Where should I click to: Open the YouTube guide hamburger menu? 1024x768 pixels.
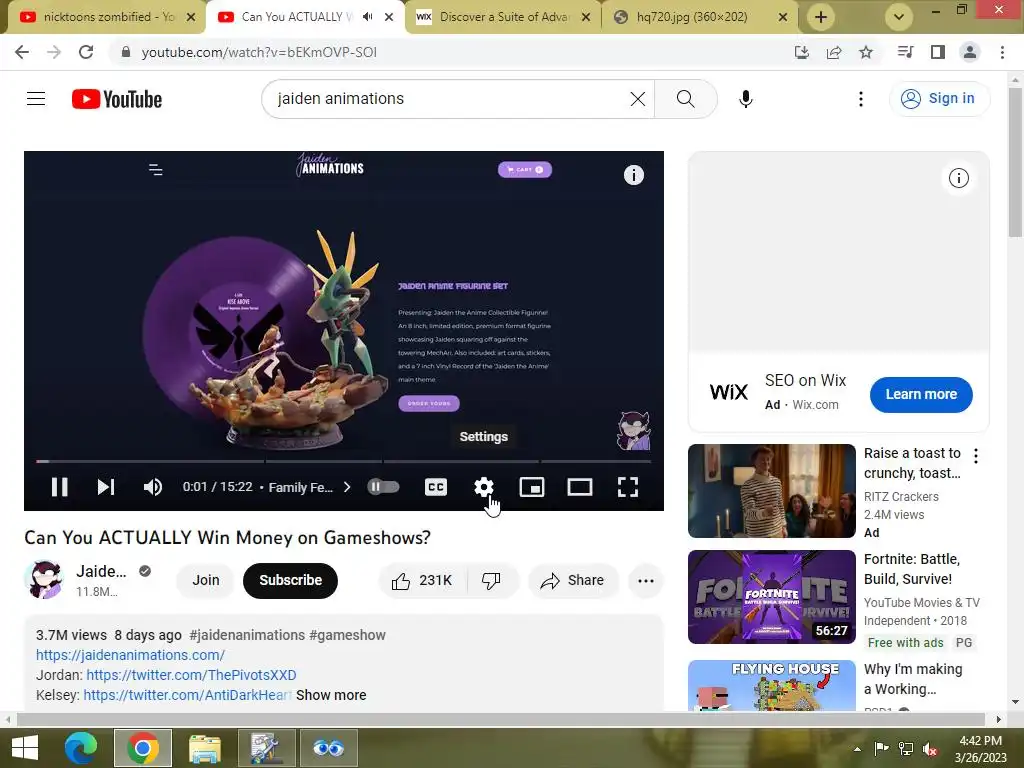click(x=36, y=99)
